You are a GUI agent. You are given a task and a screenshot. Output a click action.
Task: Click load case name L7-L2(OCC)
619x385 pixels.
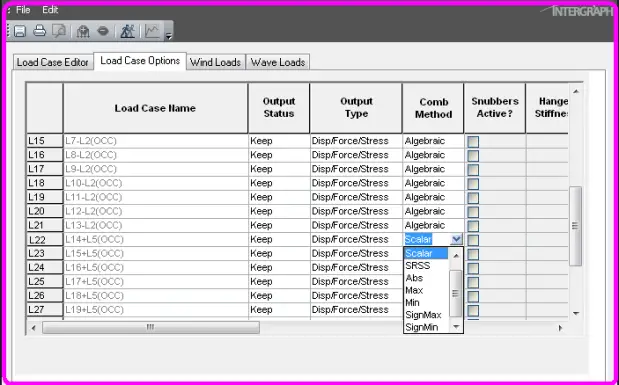point(91,141)
